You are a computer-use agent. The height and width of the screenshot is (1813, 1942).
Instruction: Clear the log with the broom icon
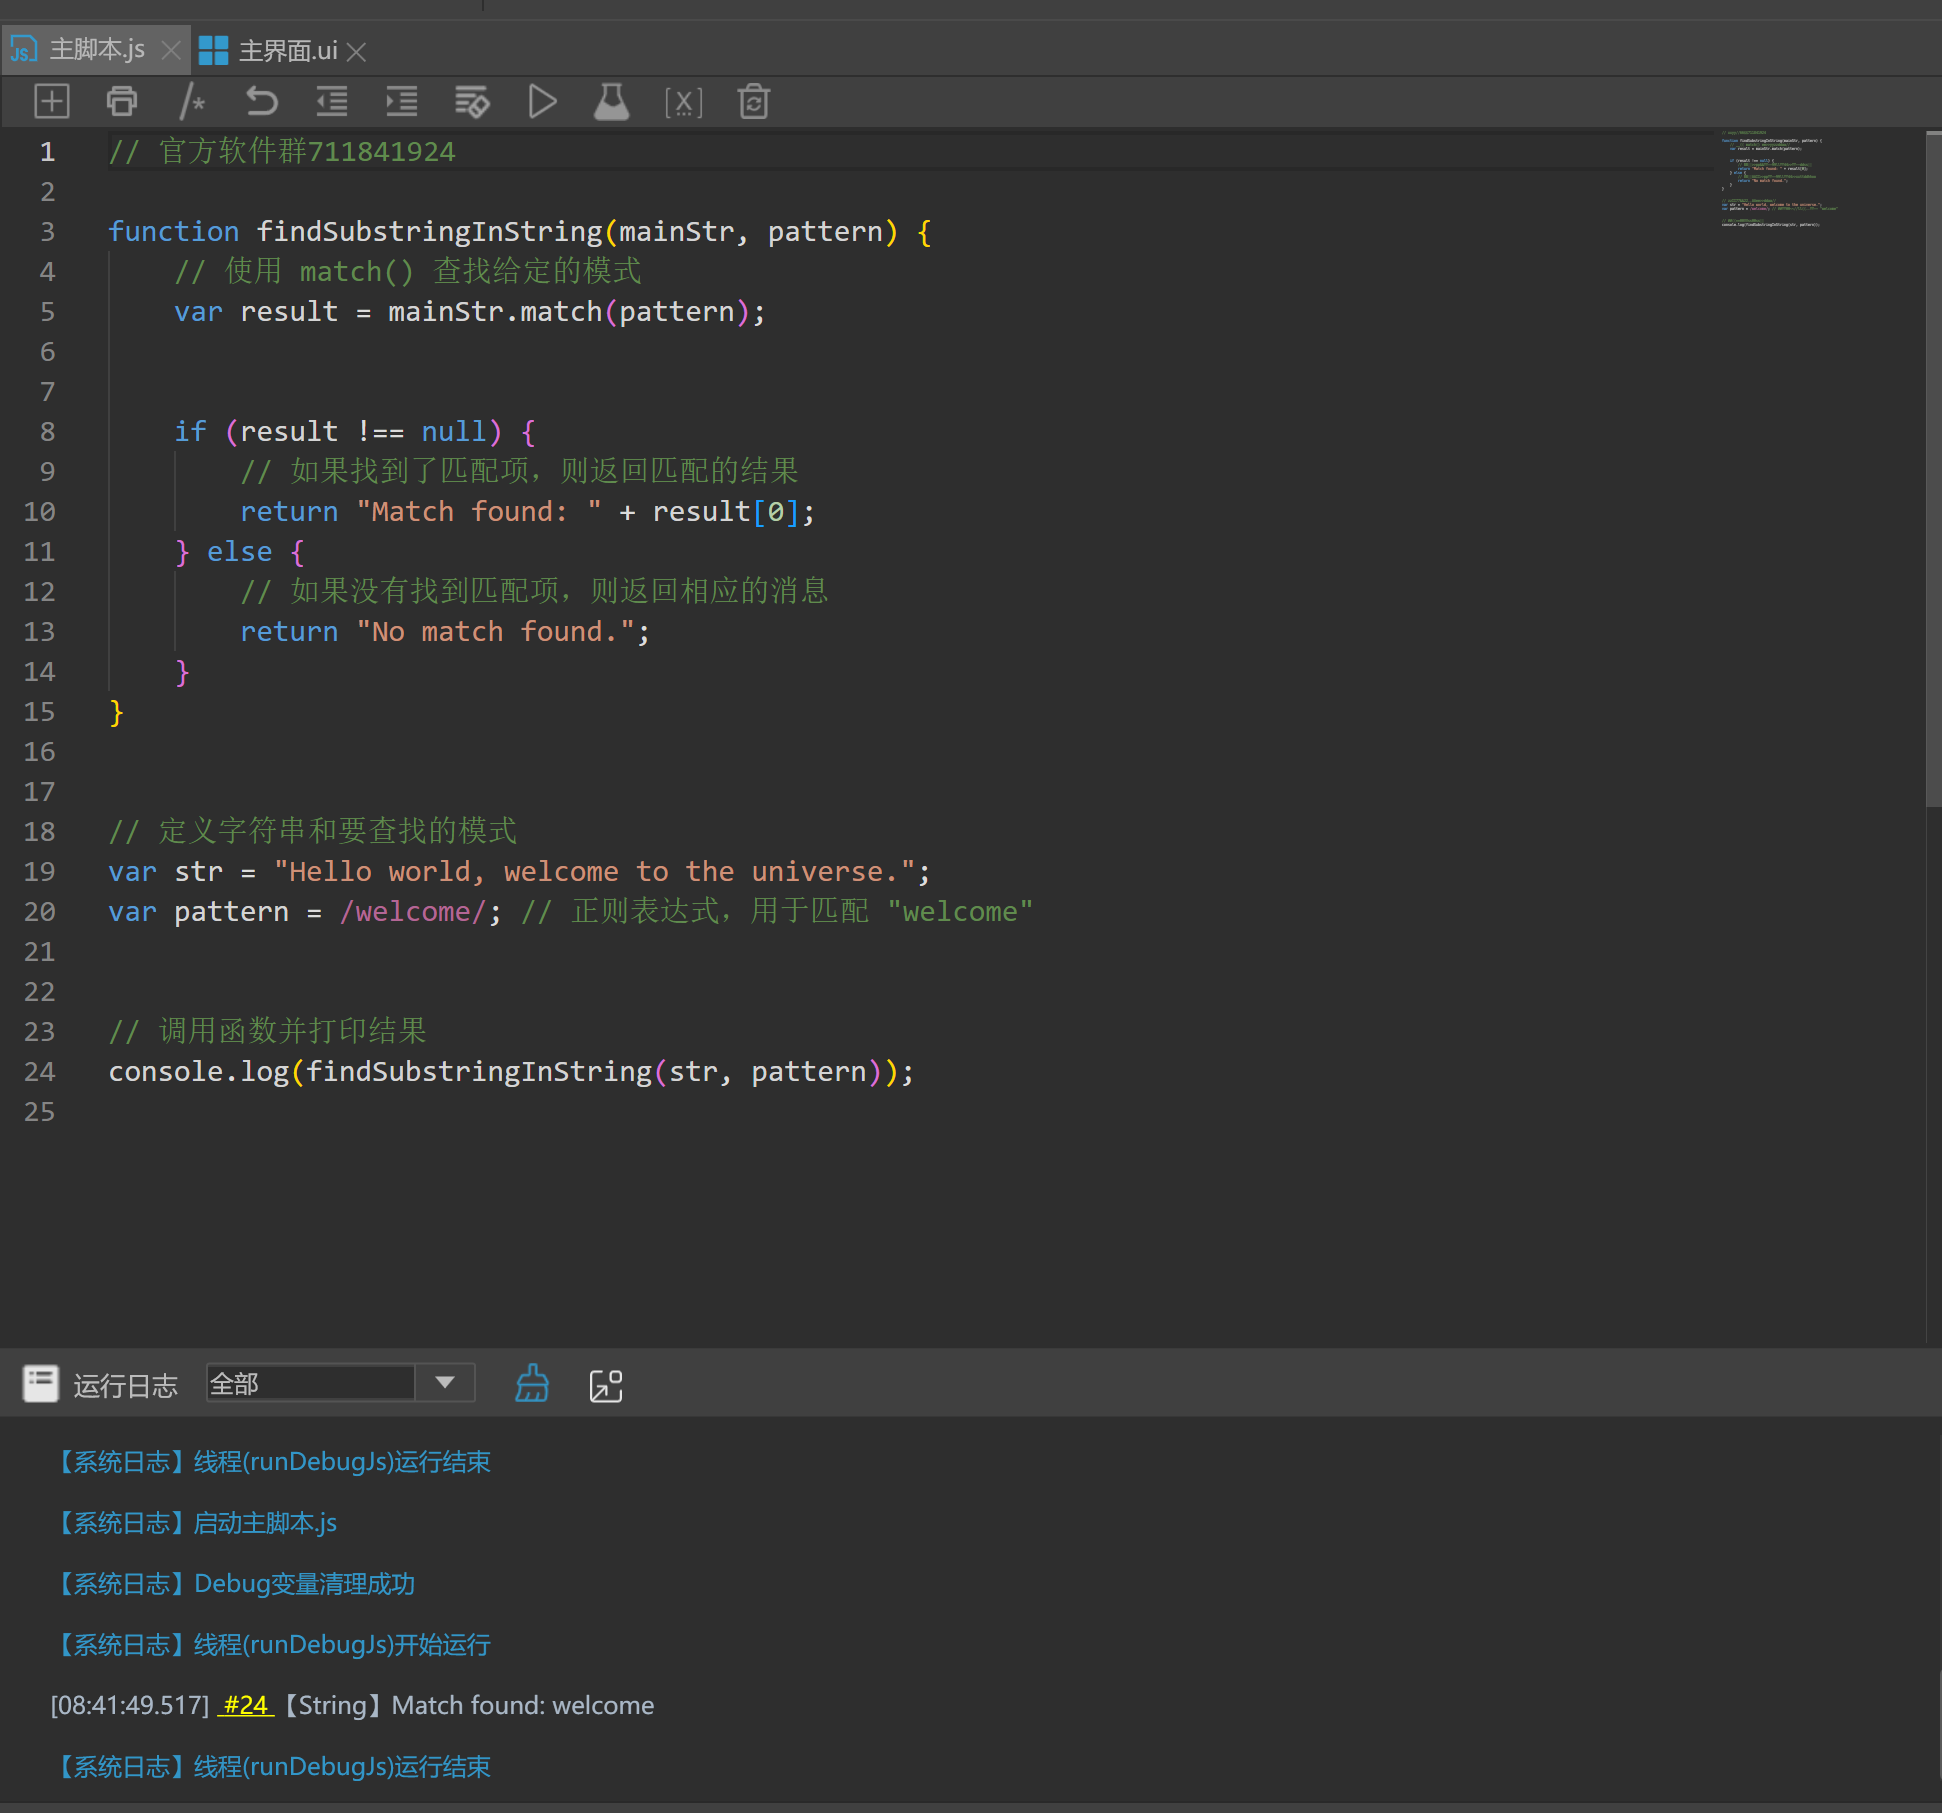click(x=532, y=1384)
